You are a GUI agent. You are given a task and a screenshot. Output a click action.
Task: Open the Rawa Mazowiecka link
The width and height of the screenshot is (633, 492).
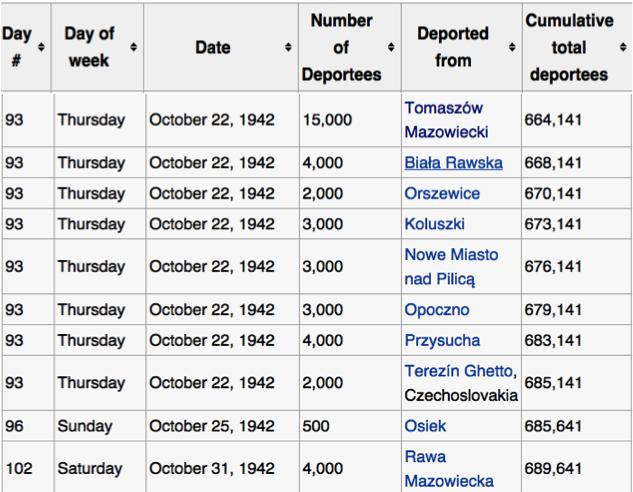449,469
